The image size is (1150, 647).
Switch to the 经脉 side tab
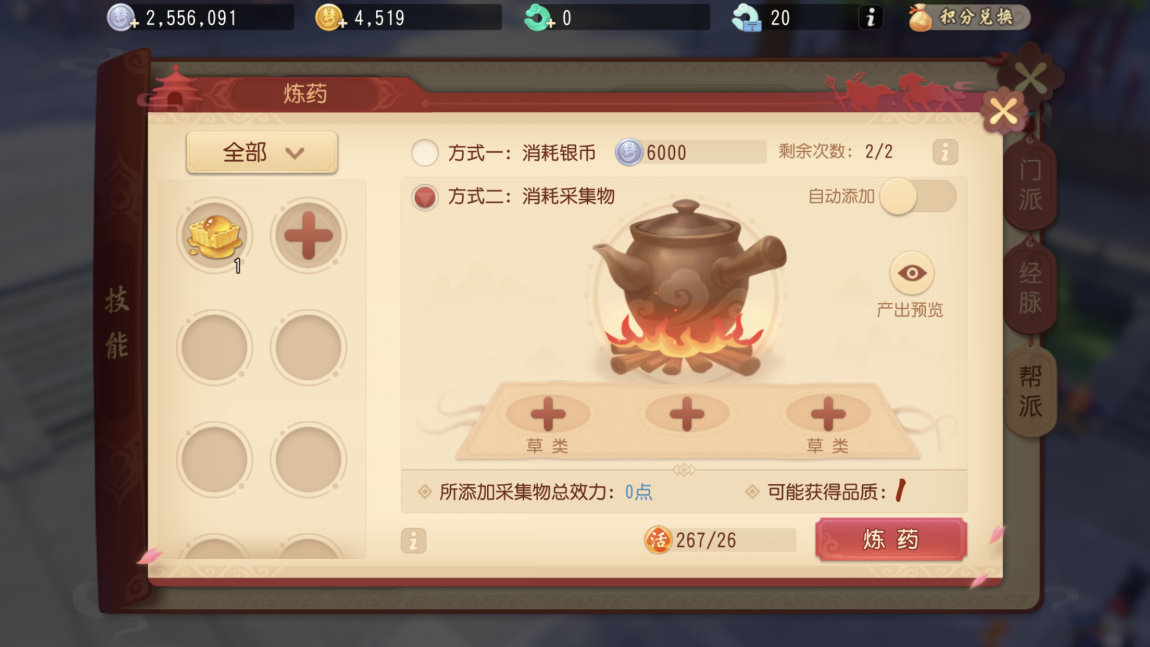(x=1030, y=288)
